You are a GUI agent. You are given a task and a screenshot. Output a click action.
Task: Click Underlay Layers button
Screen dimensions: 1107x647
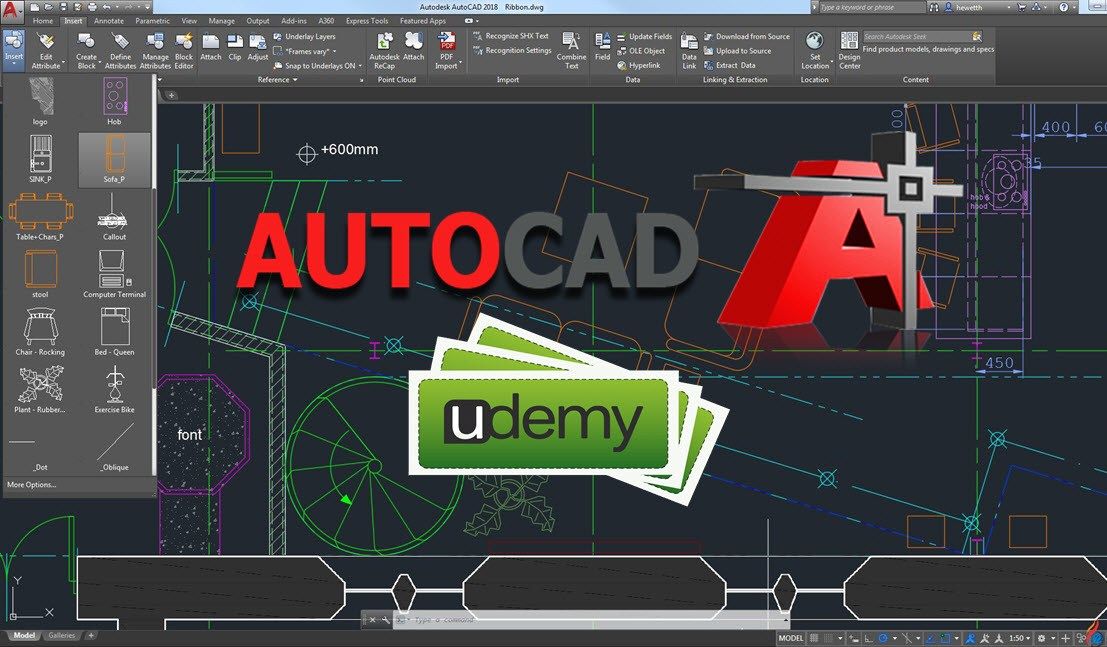304,37
